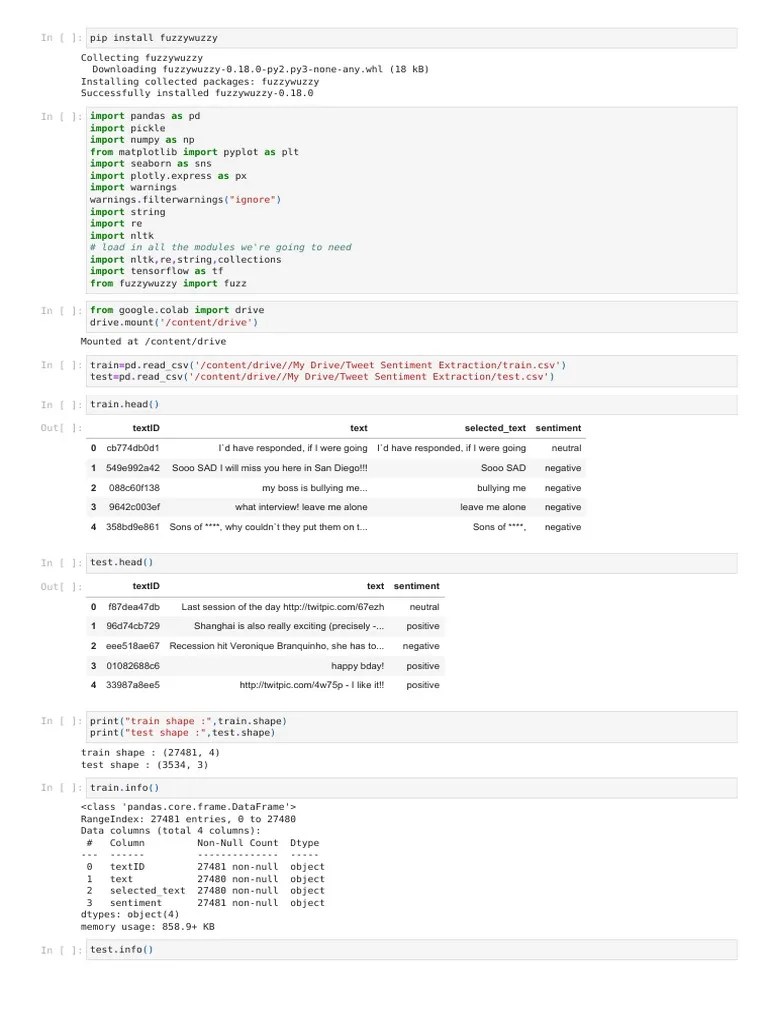Click 'dtypes: object(4)' output line

tap(130, 914)
